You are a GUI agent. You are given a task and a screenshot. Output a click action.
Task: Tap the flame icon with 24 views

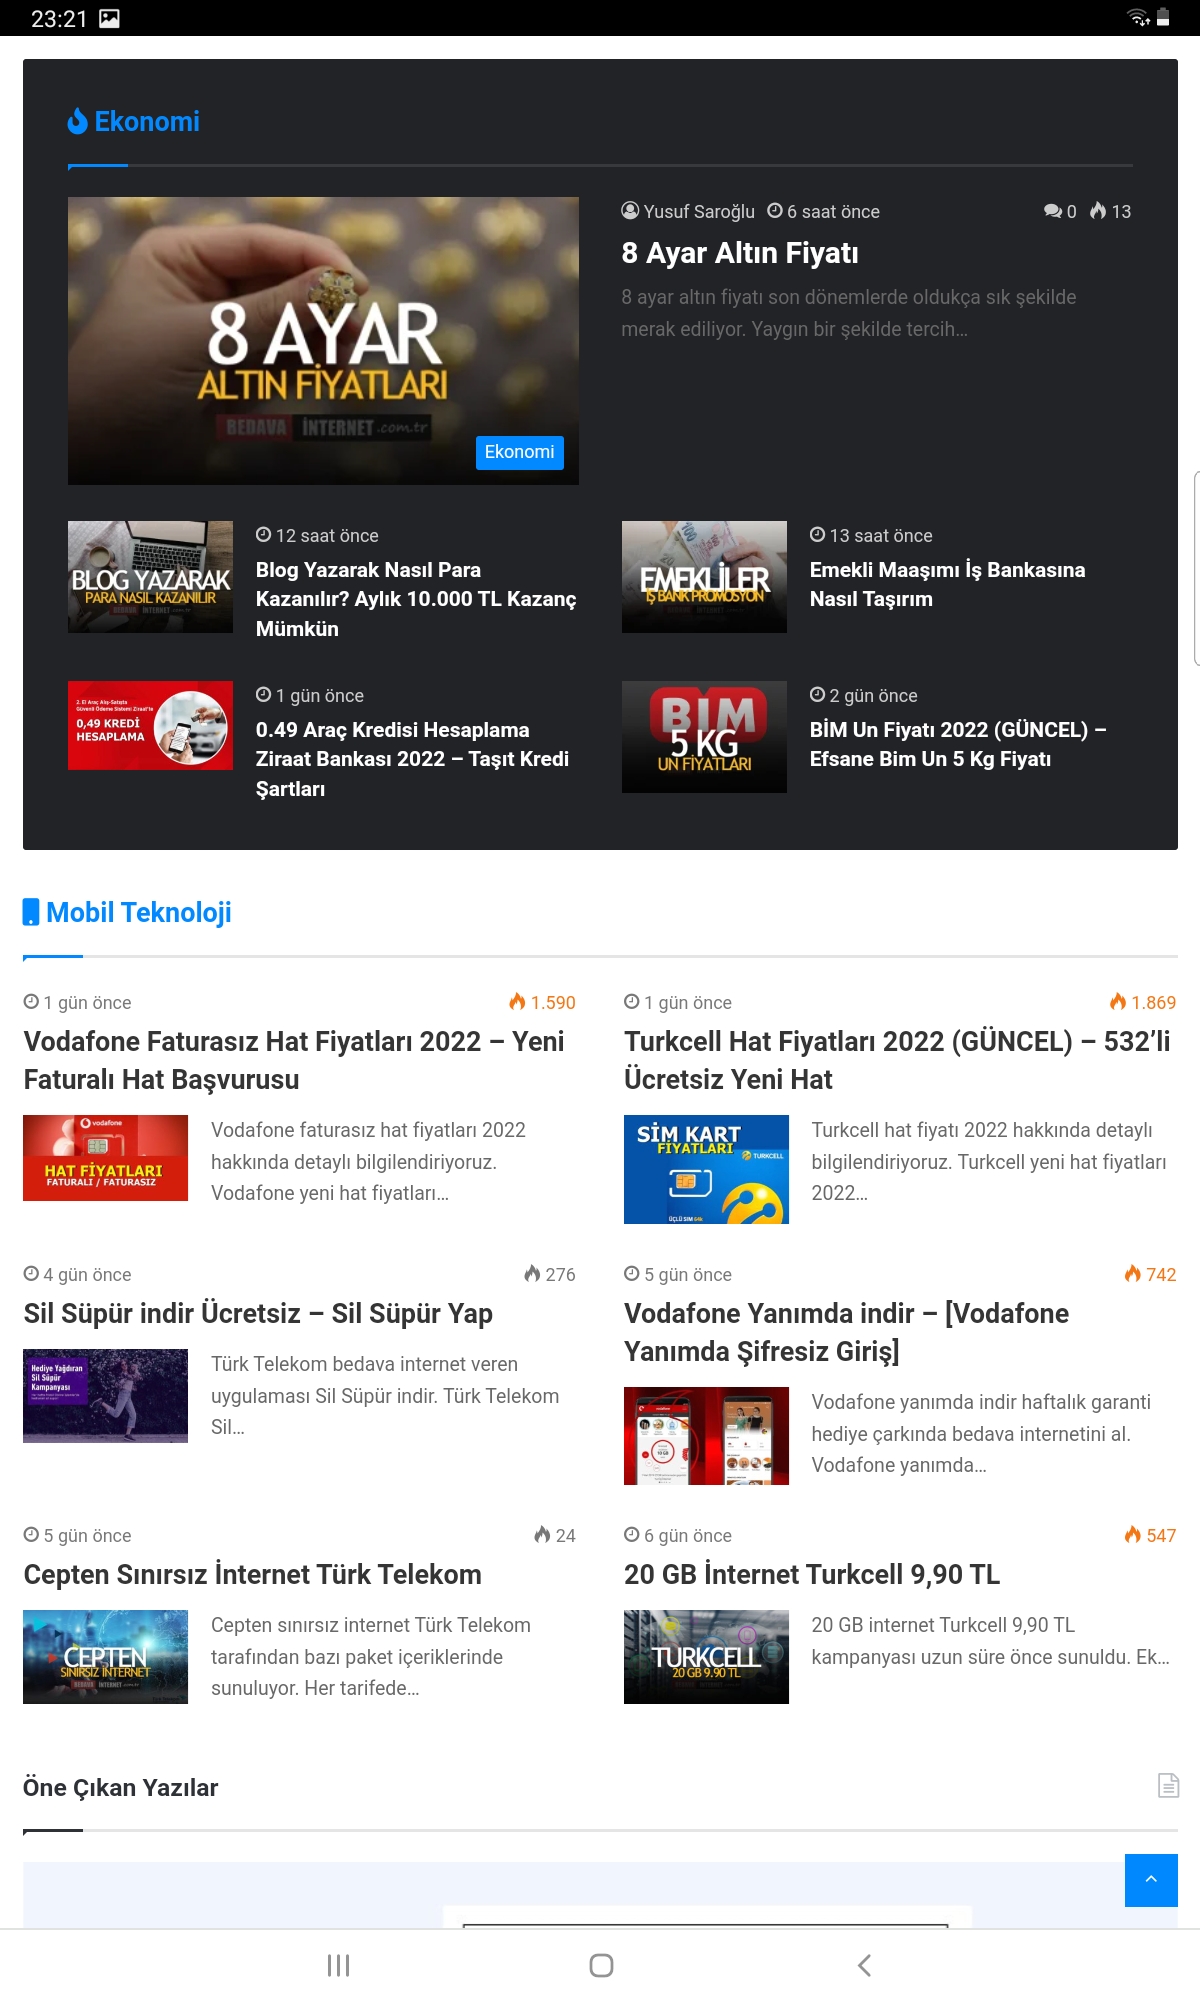542,1534
